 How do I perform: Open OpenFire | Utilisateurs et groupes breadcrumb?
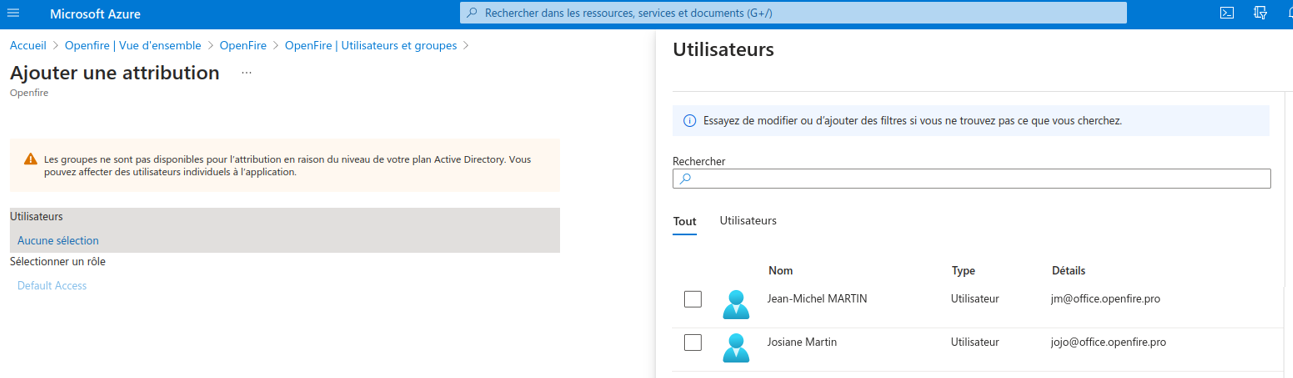click(371, 45)
